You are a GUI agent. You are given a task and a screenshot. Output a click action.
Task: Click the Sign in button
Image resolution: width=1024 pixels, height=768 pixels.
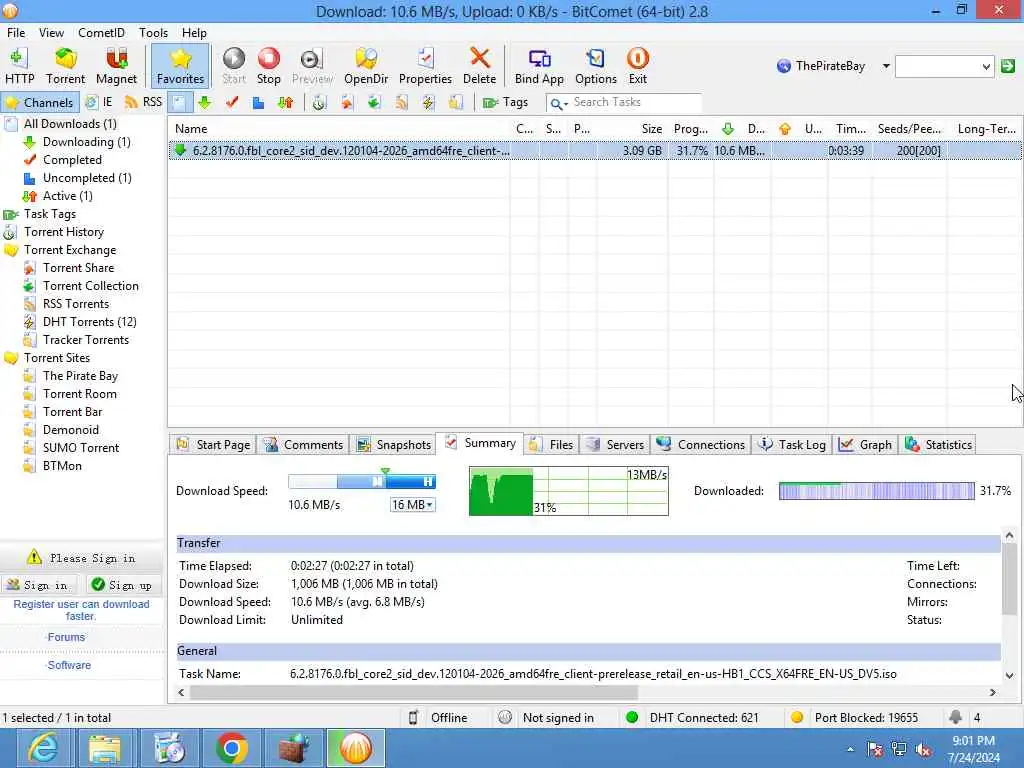39,585
